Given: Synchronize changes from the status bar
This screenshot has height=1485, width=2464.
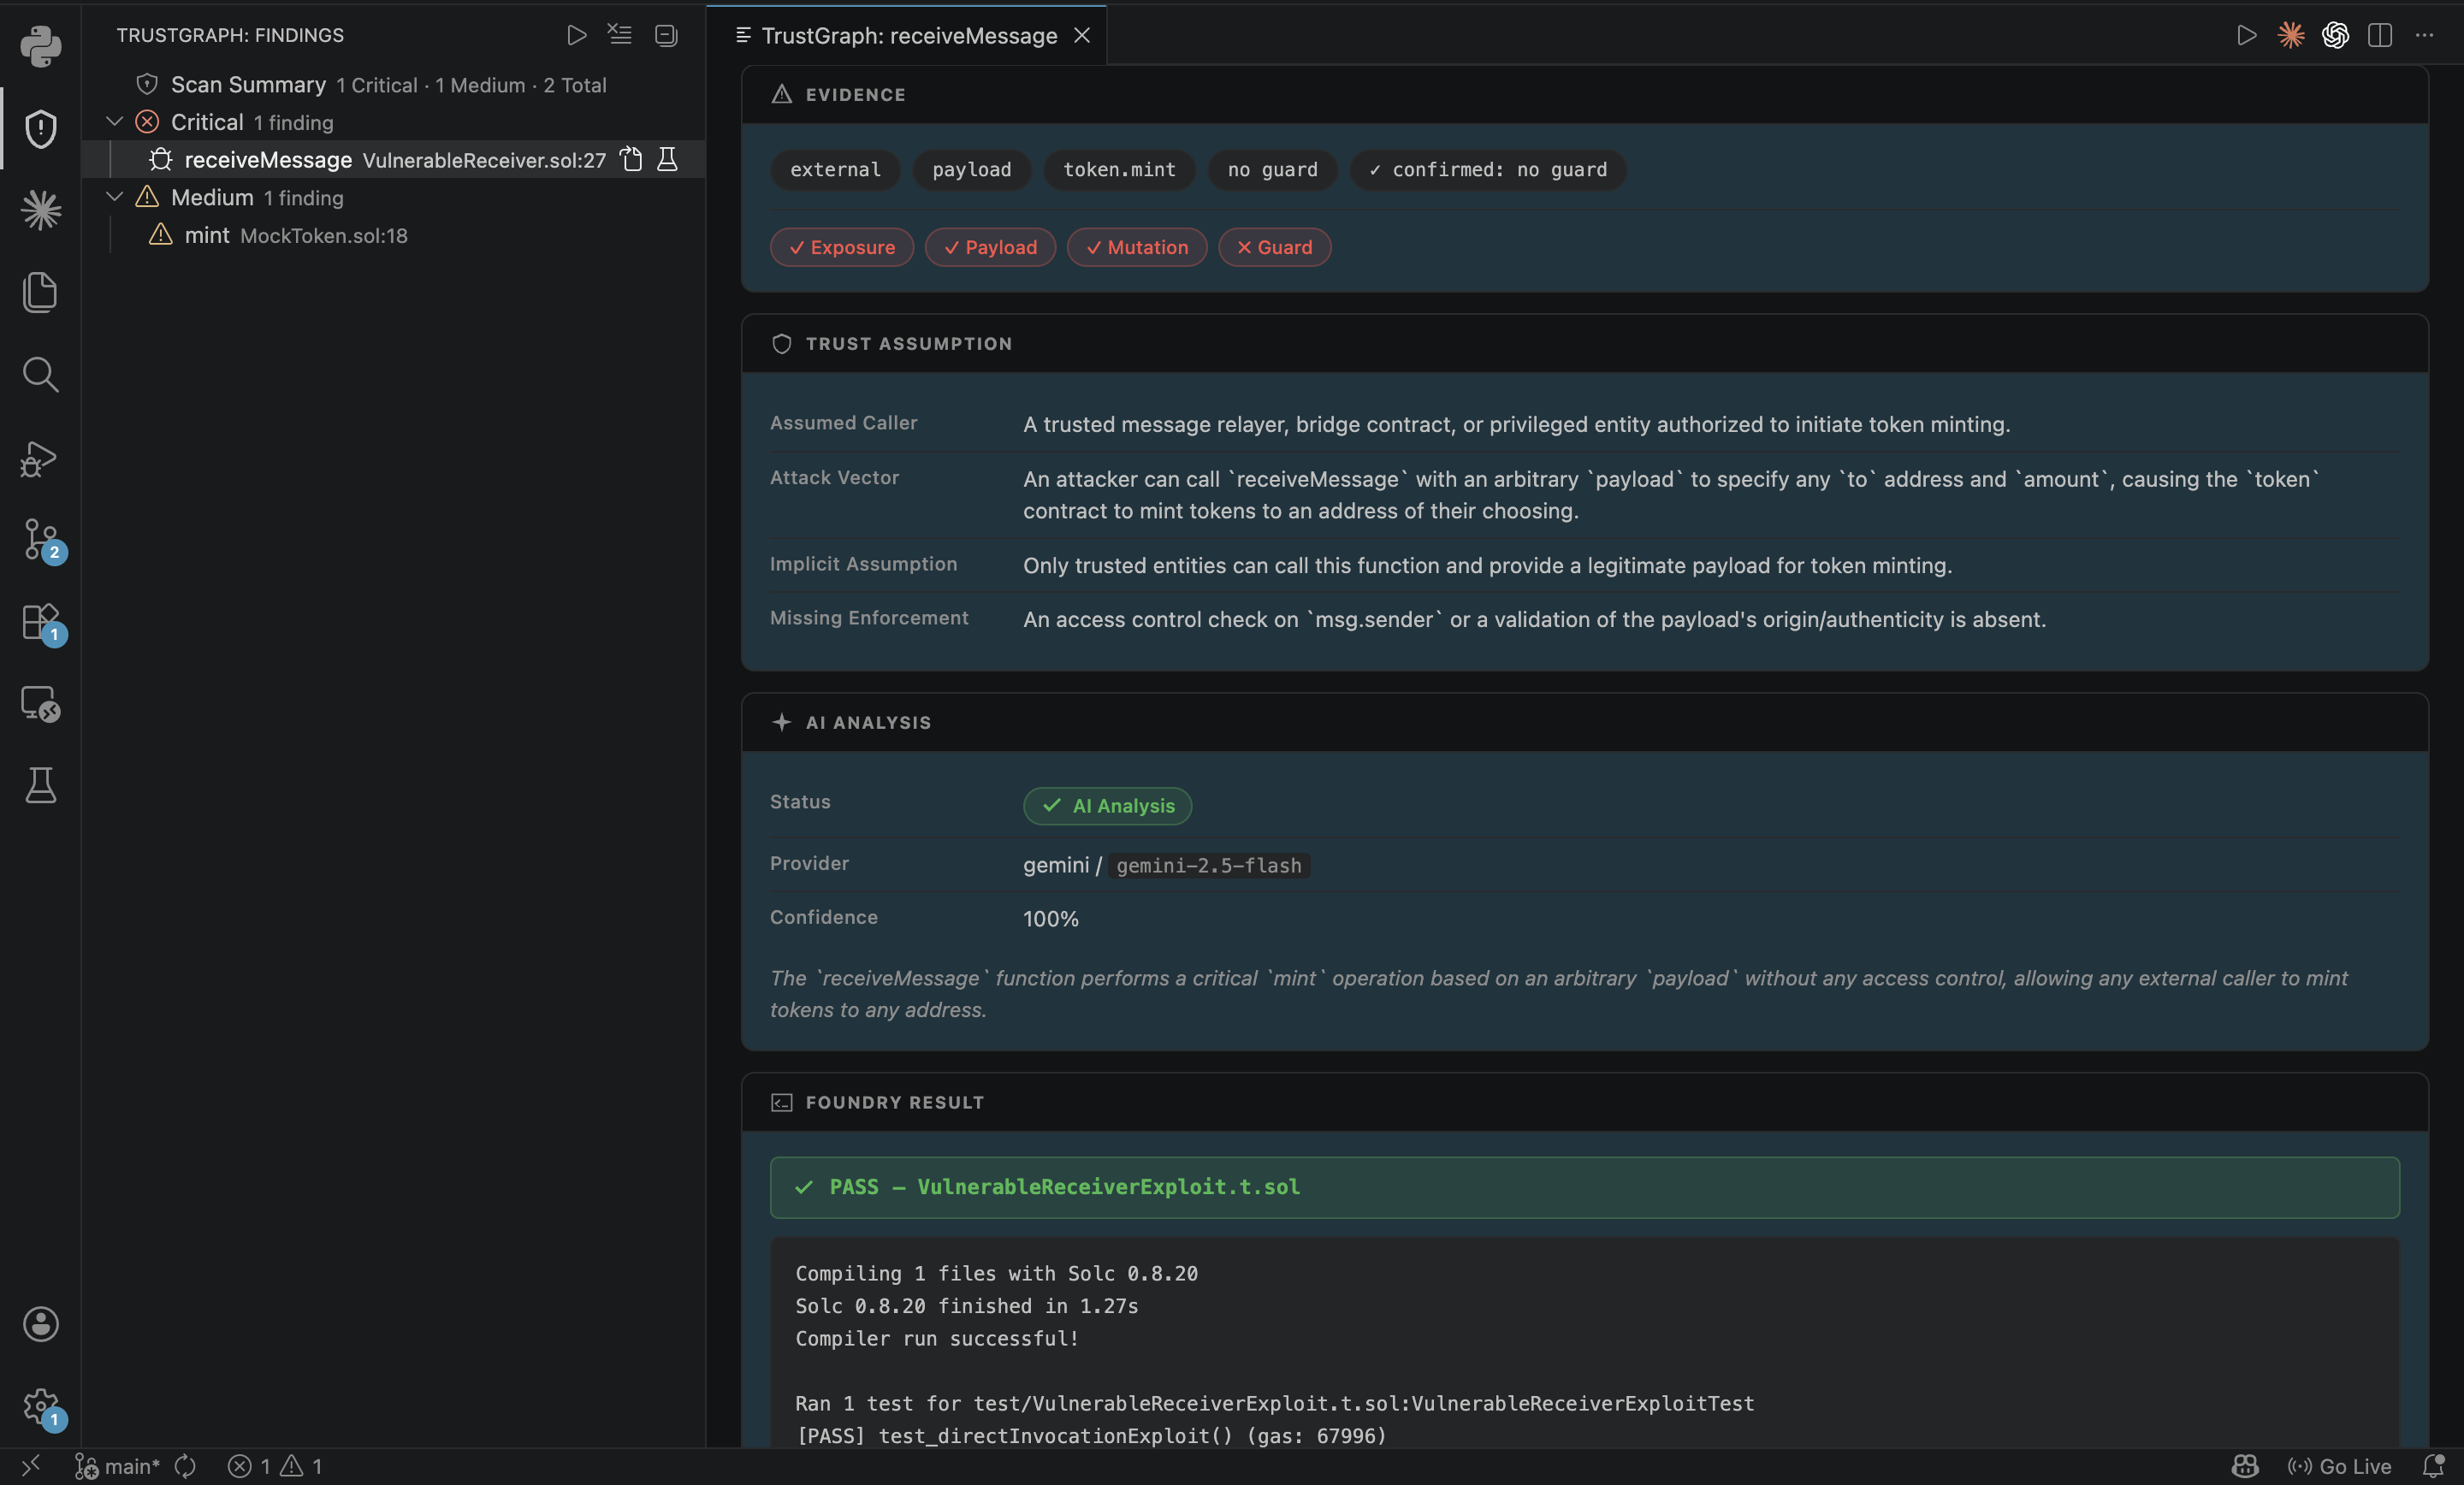Looking at the screenshot, I should point(185,1466).
